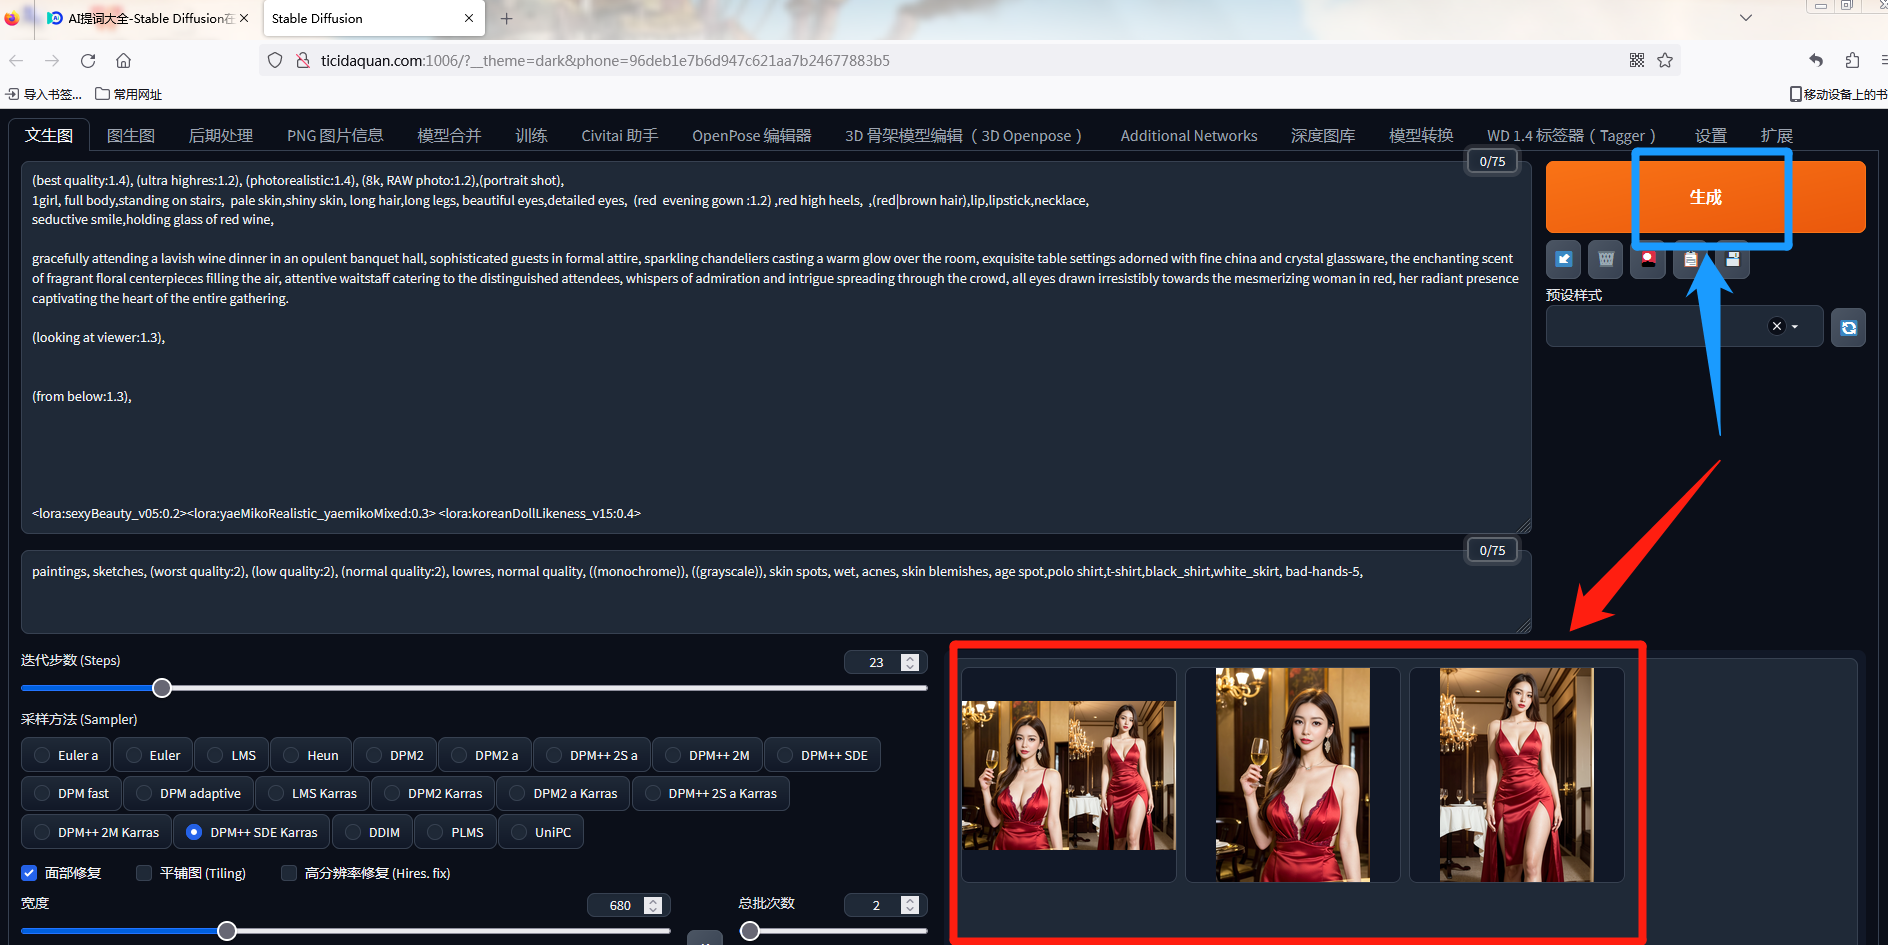Expand the 预设样式 dropdown arrow
This screenshot has height=945, width=1888.
[x=1795, y=327]
